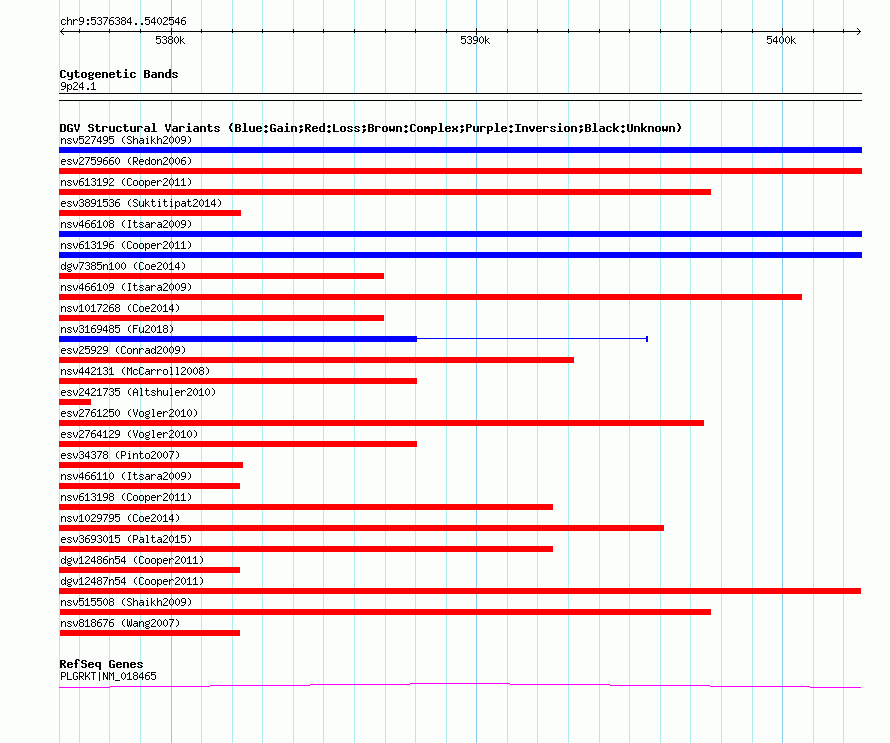Select dgv12486n54 (Cooper2011) label
This screenshot has width=890, height=743.
(132, 560)
